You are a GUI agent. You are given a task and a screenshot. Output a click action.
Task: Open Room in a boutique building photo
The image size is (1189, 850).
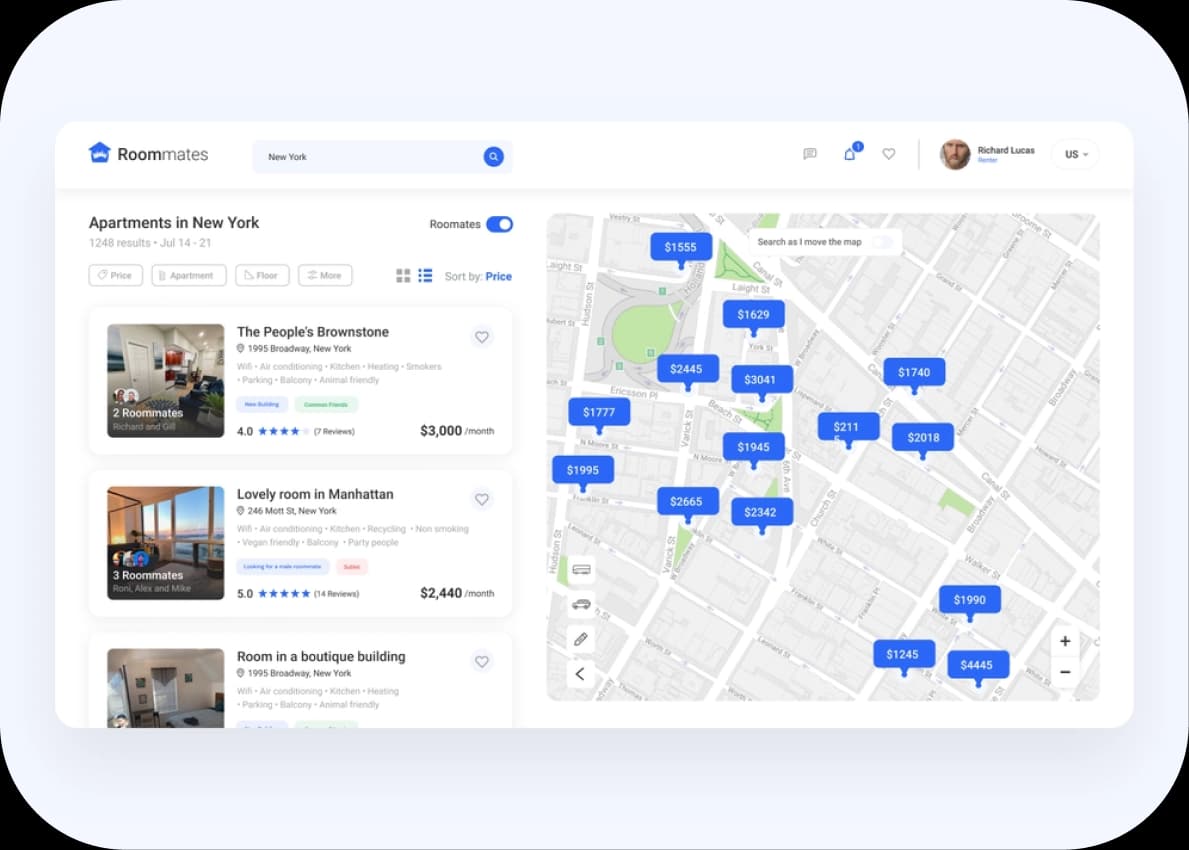tap(165, 688)
